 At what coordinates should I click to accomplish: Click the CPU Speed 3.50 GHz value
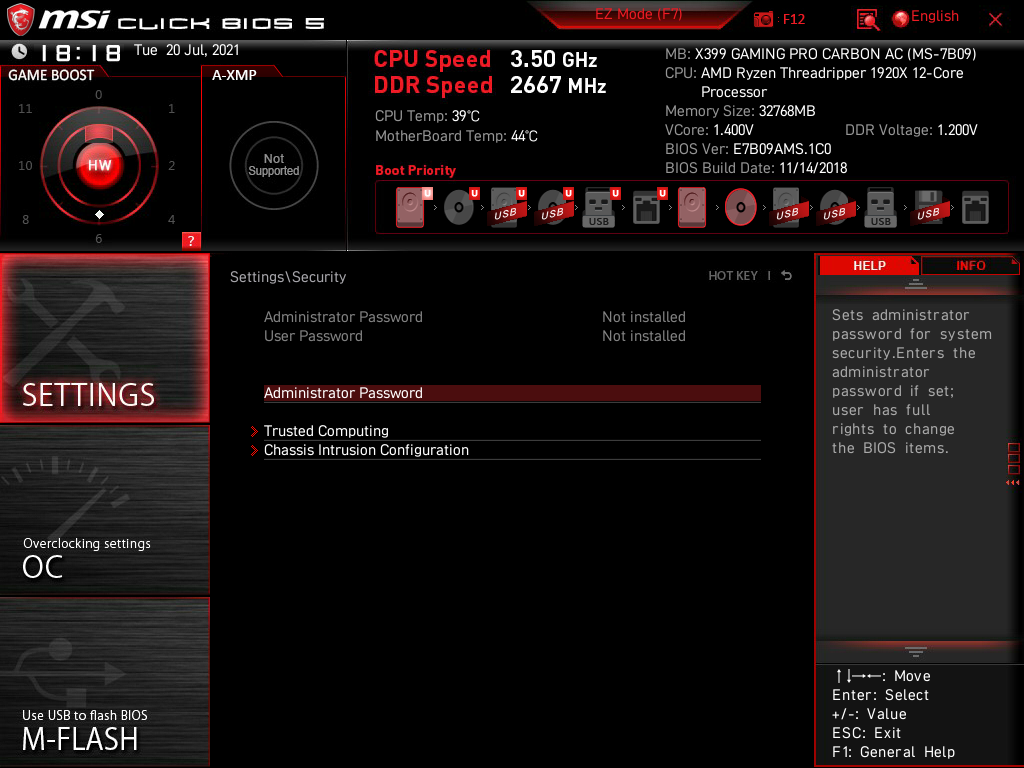click(x=554, y=59)
